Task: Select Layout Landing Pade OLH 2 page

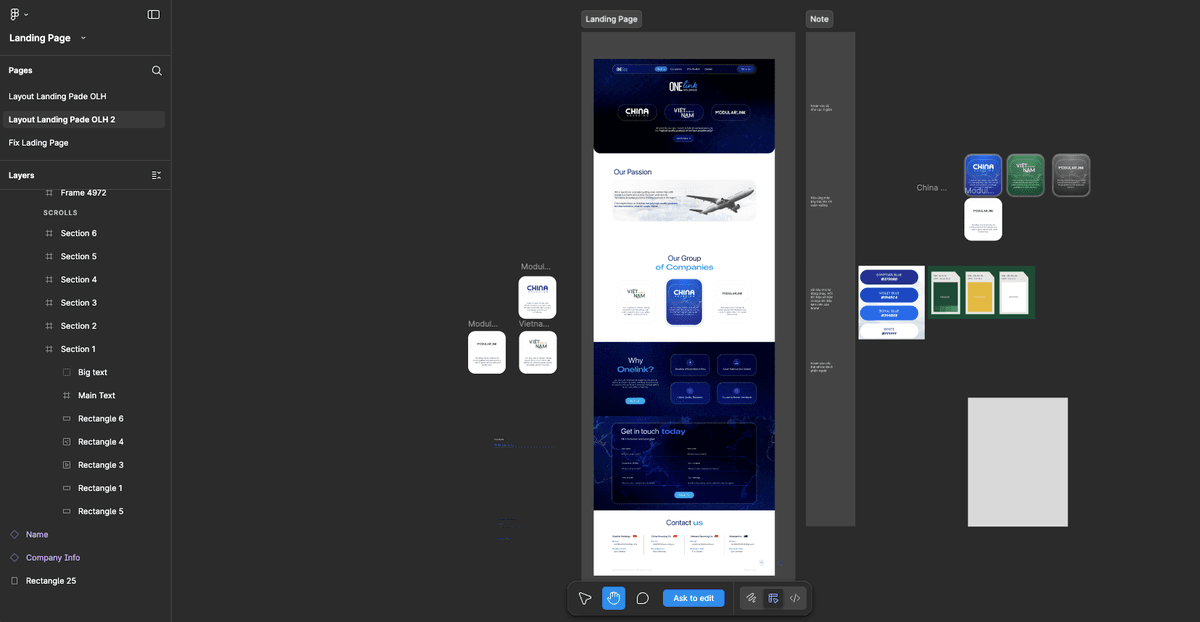Action: [85, 119]
